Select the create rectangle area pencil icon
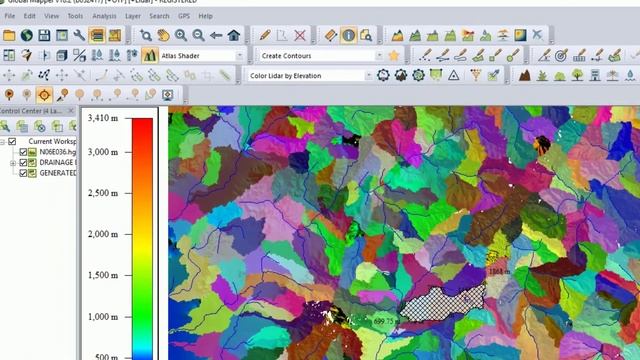The height and width of the screenshot is (360, 640). pyautogui.click(x=496, y=56)
